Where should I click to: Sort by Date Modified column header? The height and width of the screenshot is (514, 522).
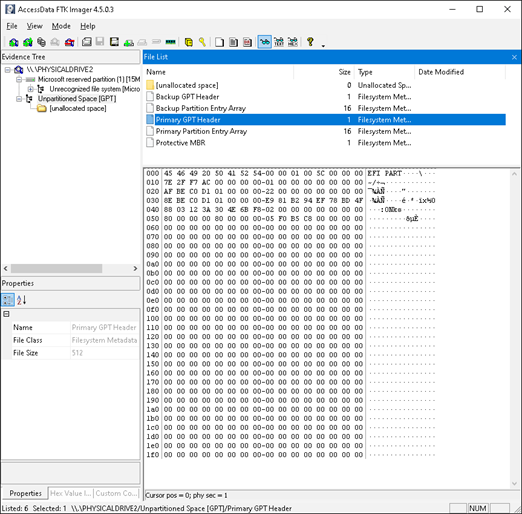pos(460,72)
